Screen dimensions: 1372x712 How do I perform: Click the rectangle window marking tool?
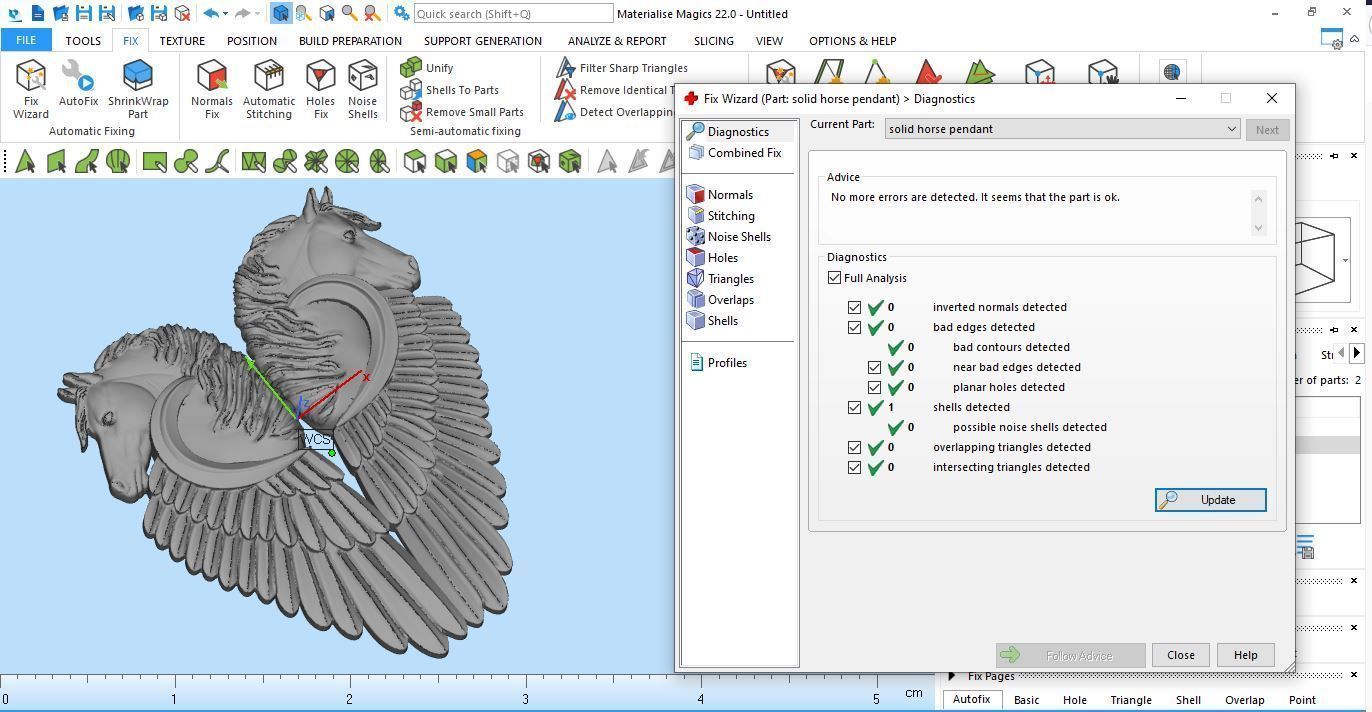154,161
